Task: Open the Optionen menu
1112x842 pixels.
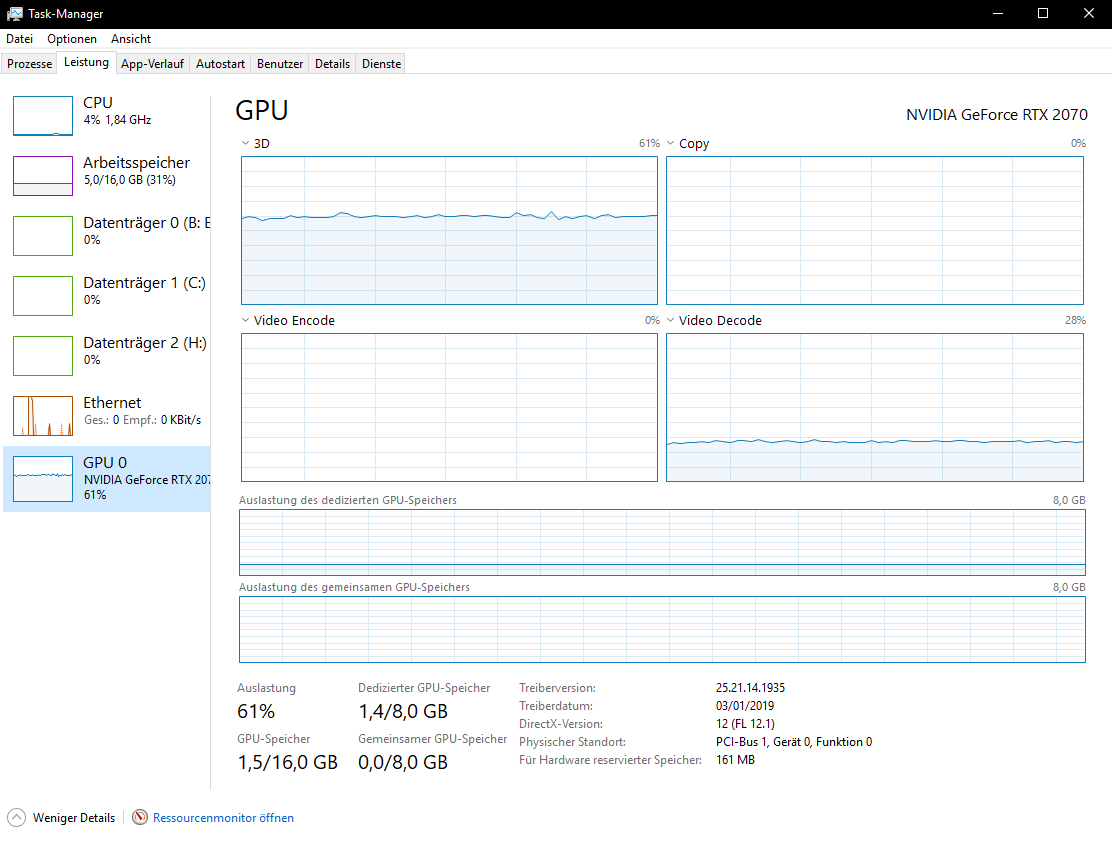Action: pyautogui.click(x=72, y=39)
